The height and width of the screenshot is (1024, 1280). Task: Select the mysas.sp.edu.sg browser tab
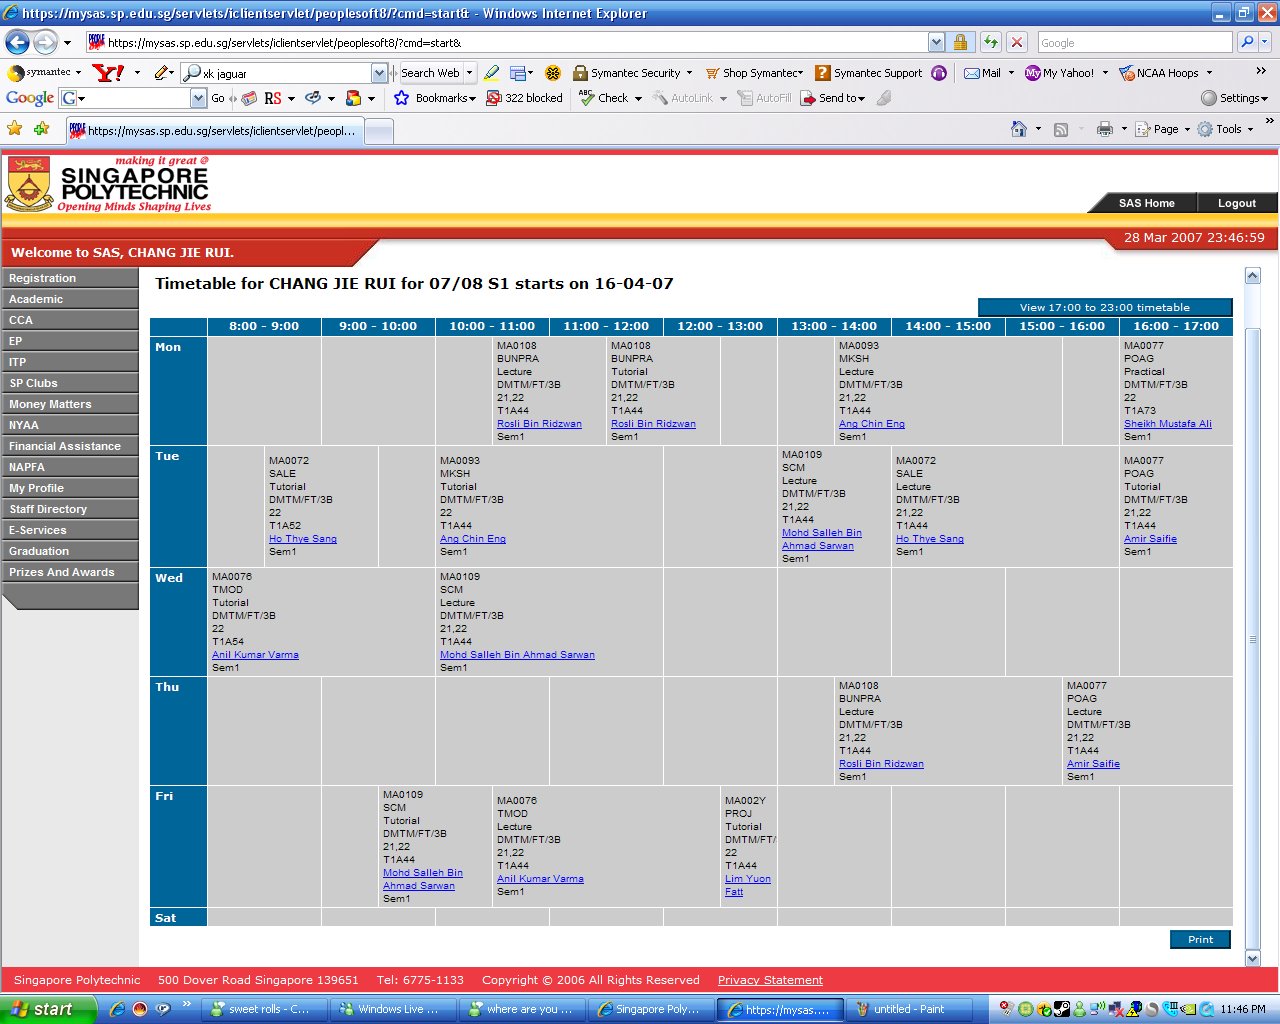(213, 131)
